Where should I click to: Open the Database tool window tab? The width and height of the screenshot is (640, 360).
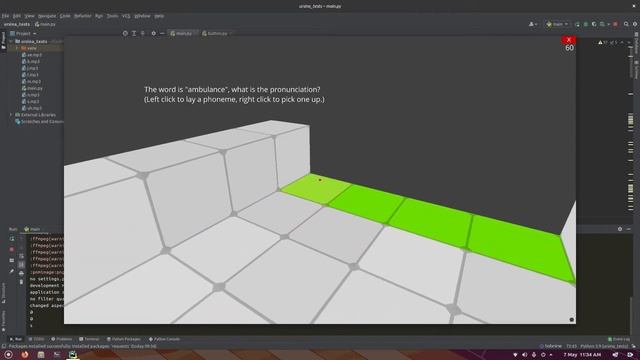(x=636, y=44)
